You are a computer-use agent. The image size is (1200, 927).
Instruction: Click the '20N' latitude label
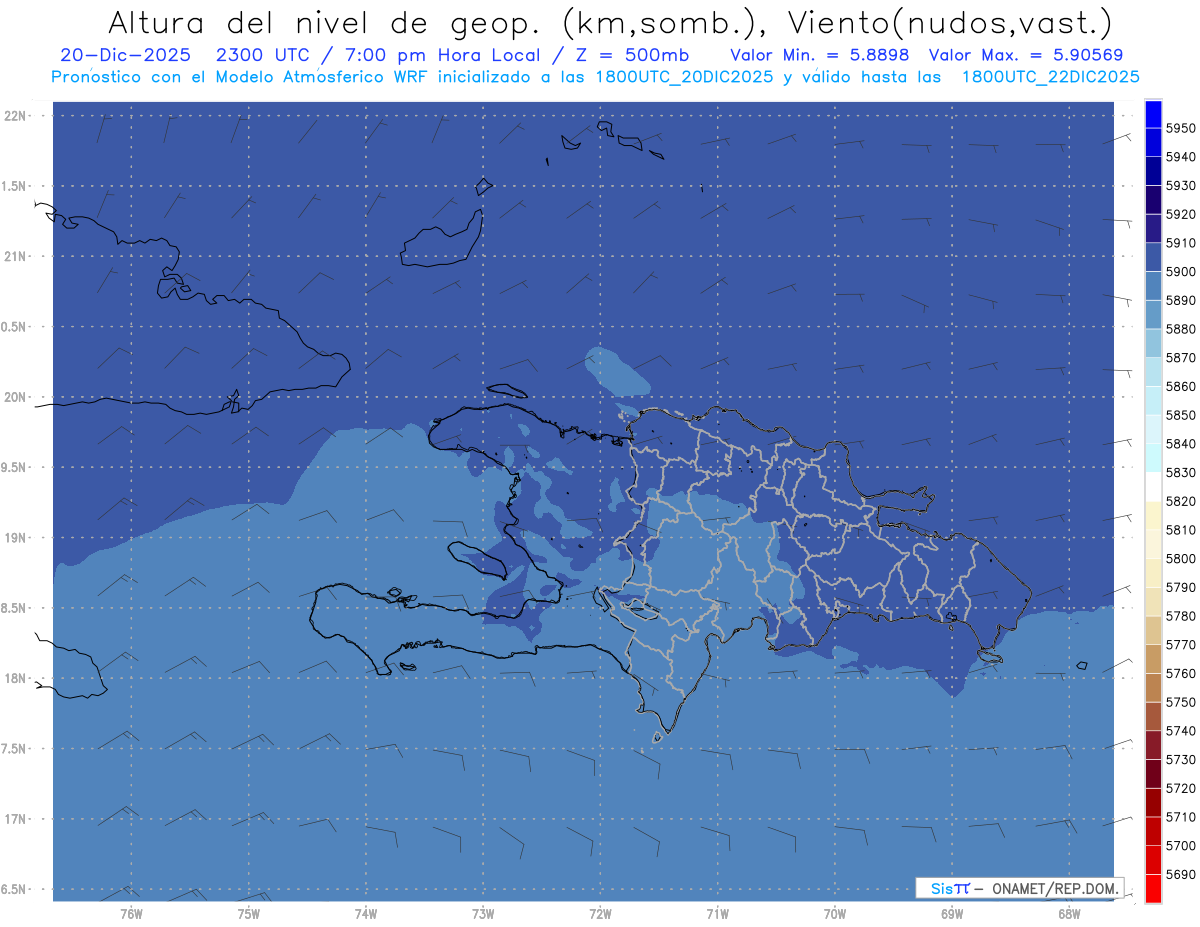pos(16,397)
